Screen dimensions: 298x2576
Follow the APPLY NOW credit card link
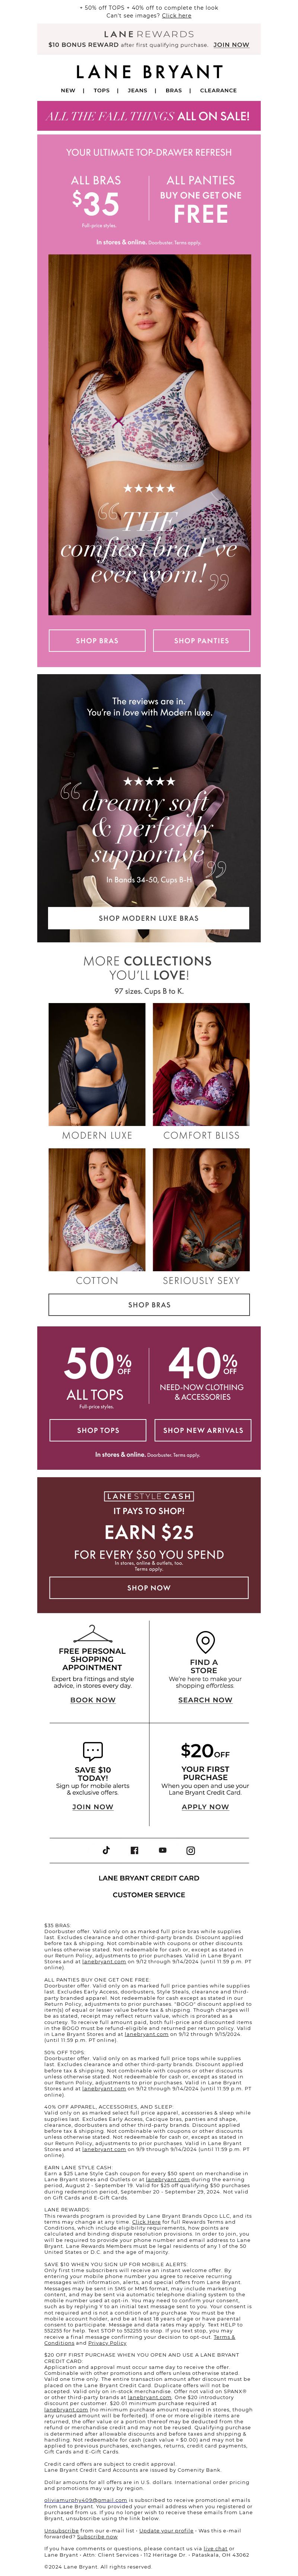[205, 1806]
